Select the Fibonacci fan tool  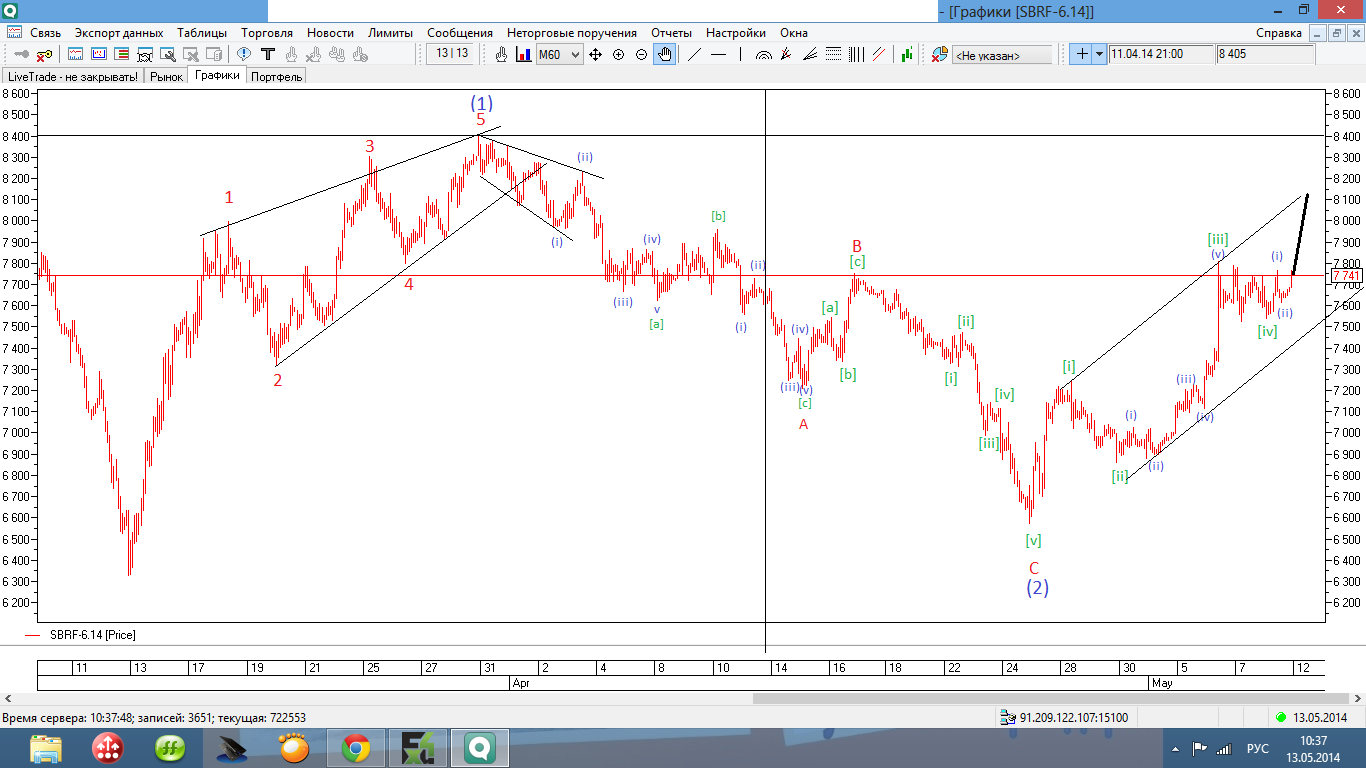(x=809, y=54)
